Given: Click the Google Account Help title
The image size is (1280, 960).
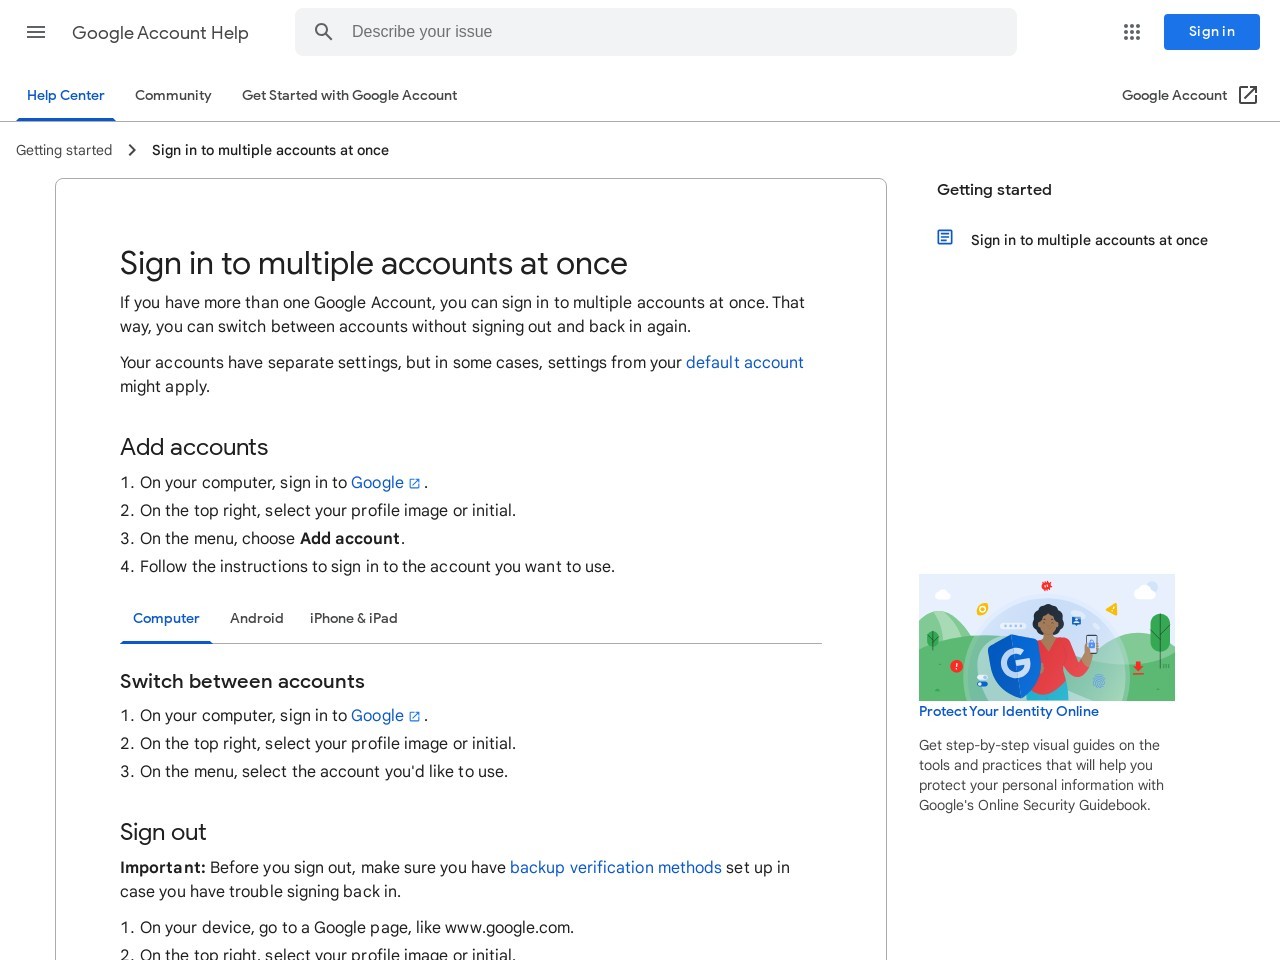Looking at the screenshot, I should 160,33.
